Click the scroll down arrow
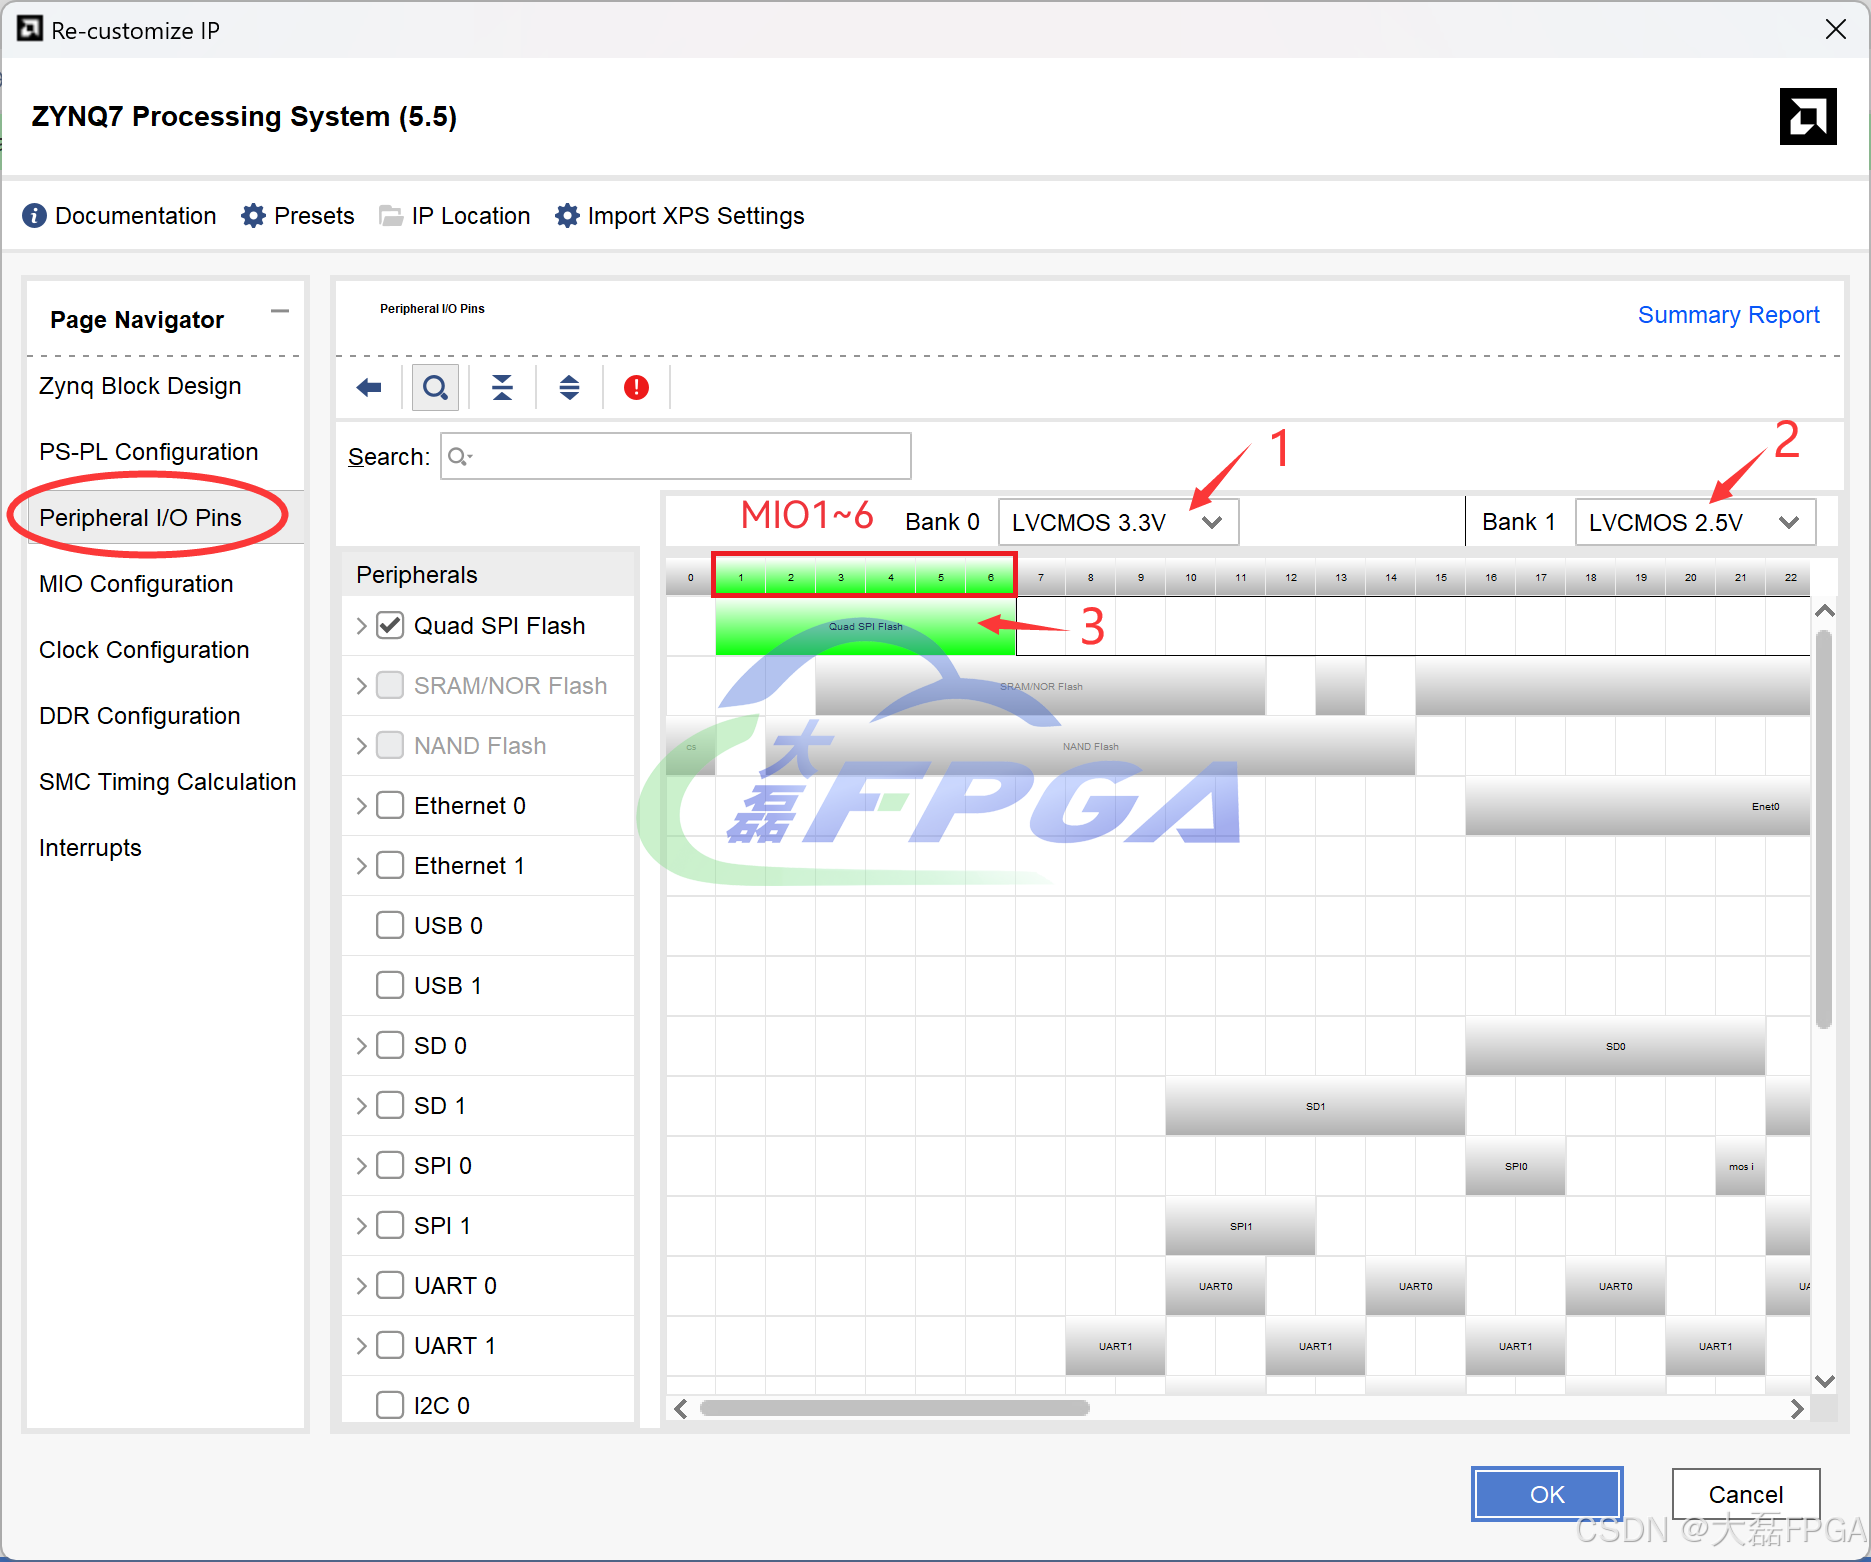 click(x=1824, y=1381)
